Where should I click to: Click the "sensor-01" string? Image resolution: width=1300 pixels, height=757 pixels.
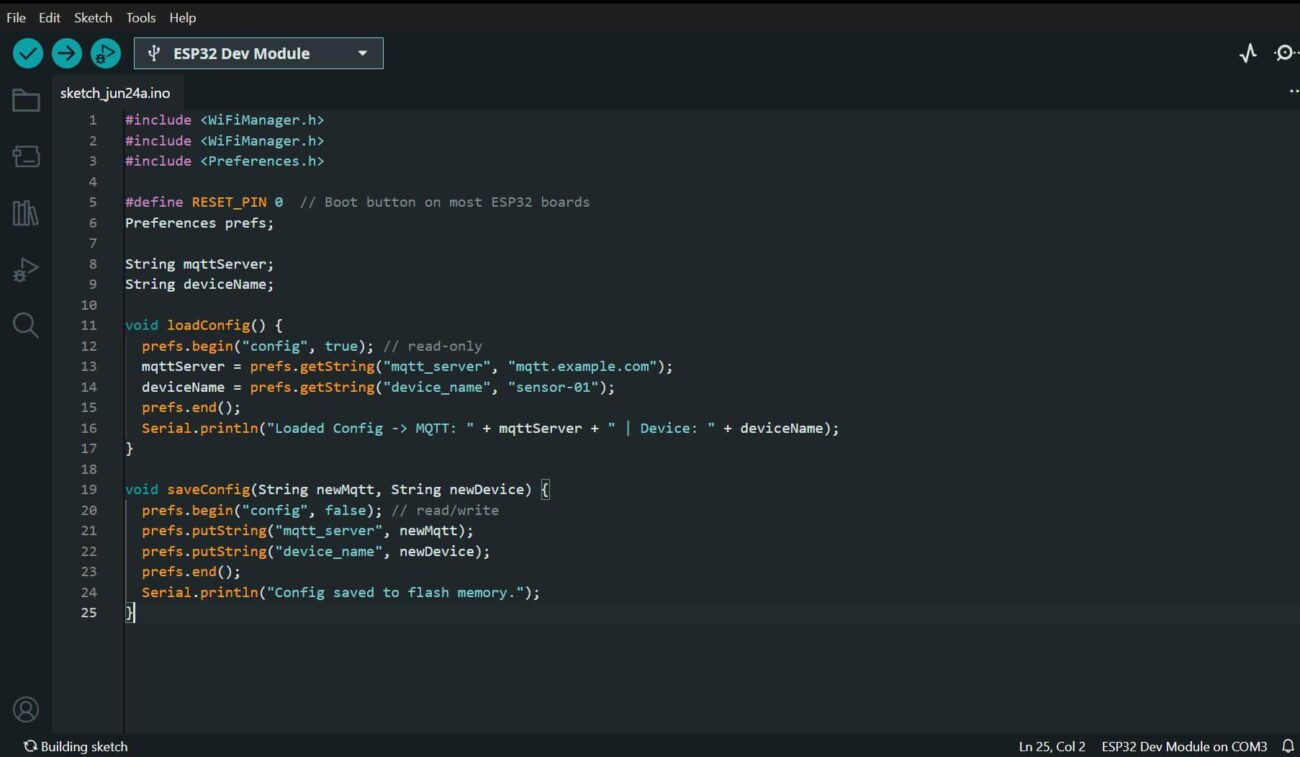[x=553, y=387]
